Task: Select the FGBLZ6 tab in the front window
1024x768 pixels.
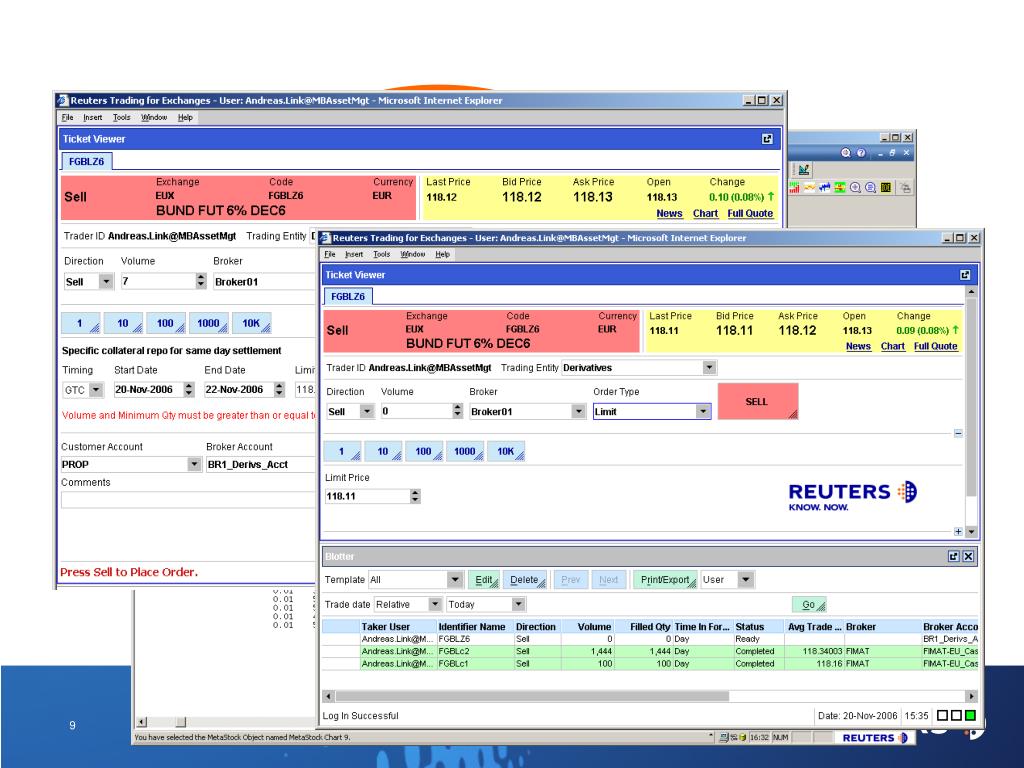Action: tap(348, 296)
